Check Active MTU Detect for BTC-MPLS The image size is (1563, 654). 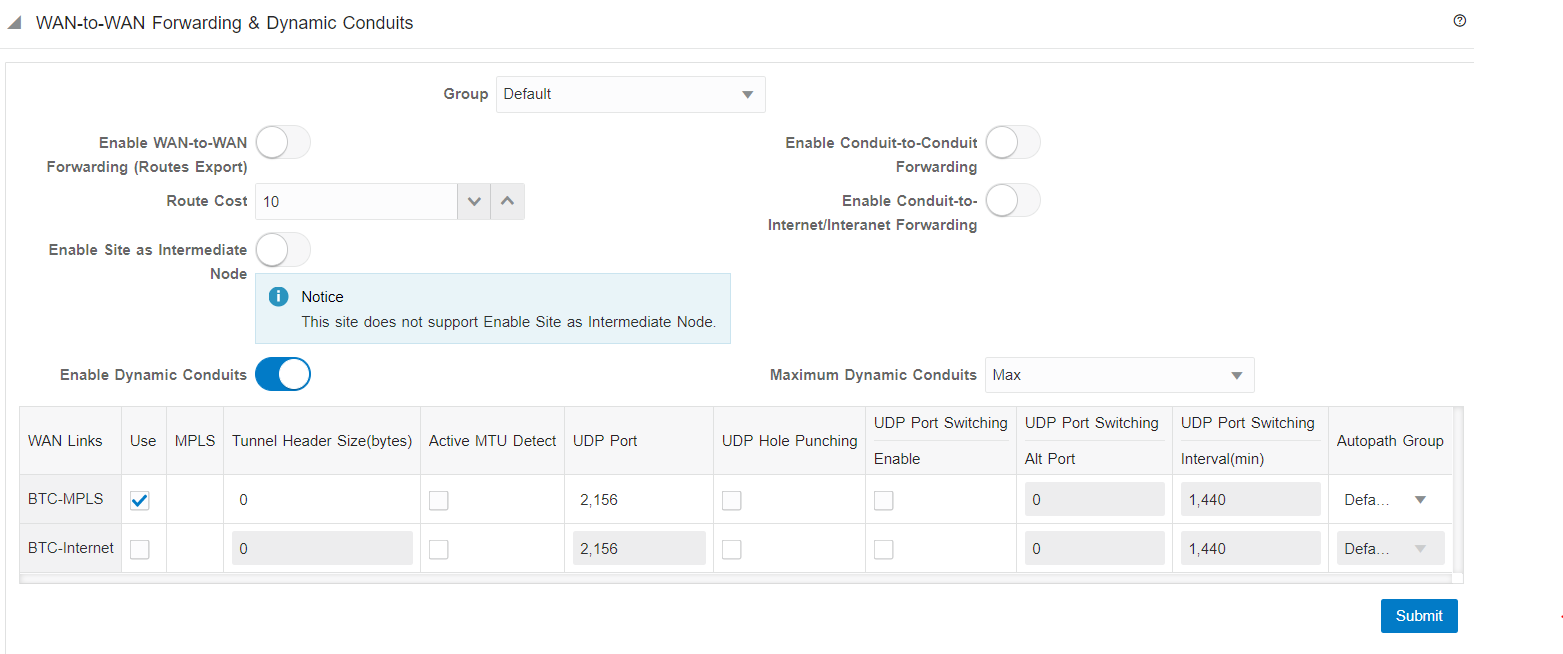click(x=439, y=501)
